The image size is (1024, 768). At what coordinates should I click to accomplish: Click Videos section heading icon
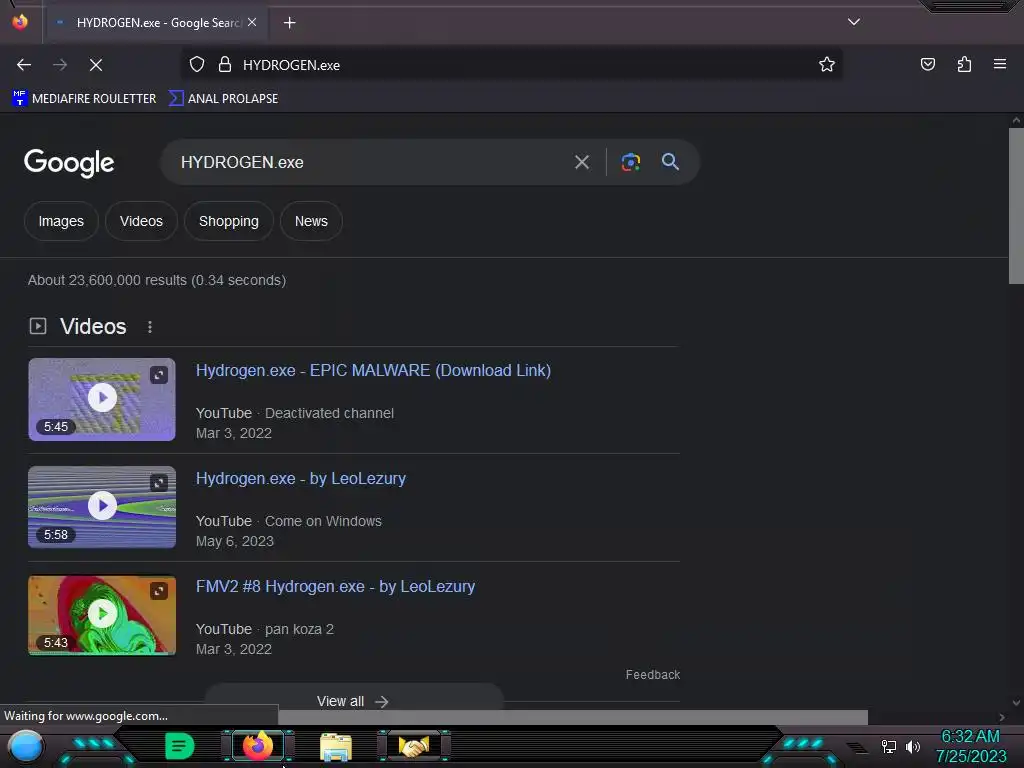[38, 326]
